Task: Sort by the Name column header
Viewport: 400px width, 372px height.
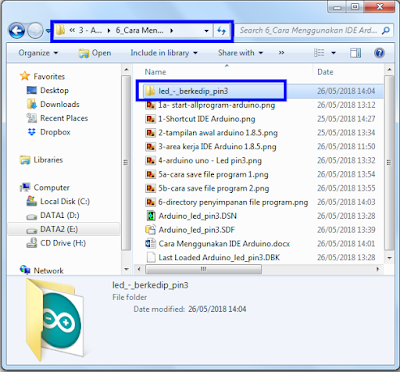Action: [155, 72]
